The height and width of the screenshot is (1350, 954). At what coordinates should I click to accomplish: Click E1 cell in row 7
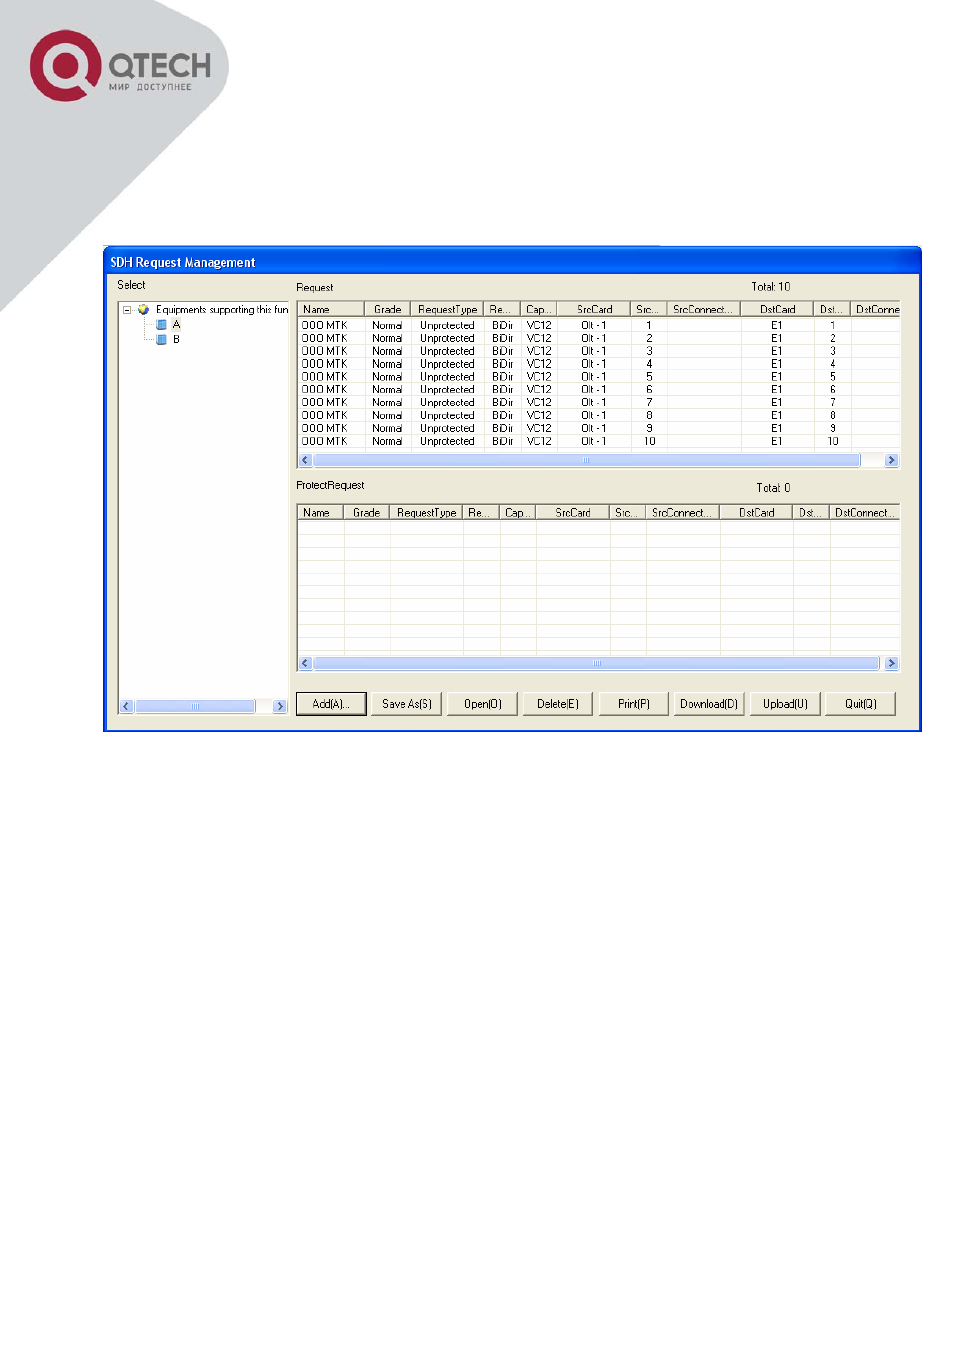point(776,402)
